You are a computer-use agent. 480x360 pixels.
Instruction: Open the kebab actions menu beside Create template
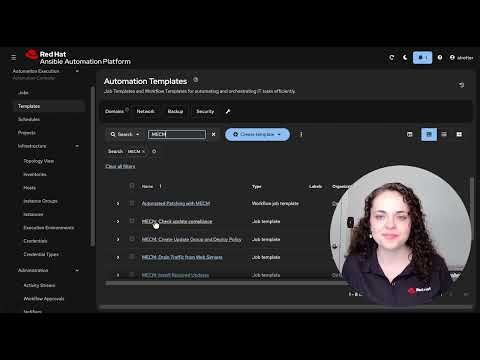coord(301,134)
